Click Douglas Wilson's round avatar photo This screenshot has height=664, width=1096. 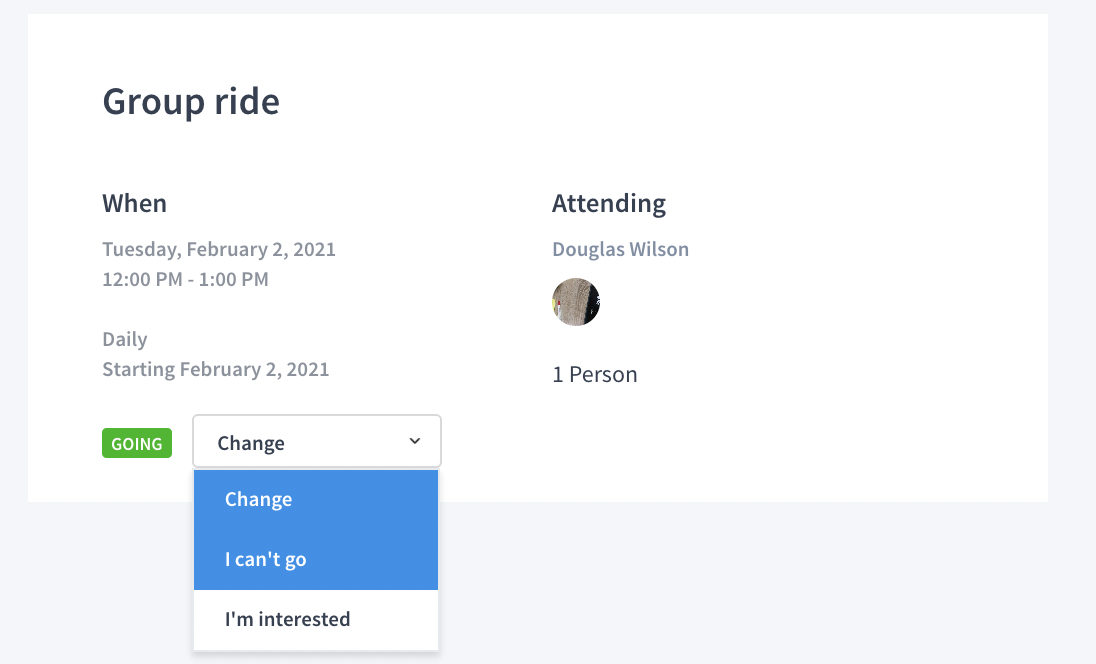(x=576, y=302)
